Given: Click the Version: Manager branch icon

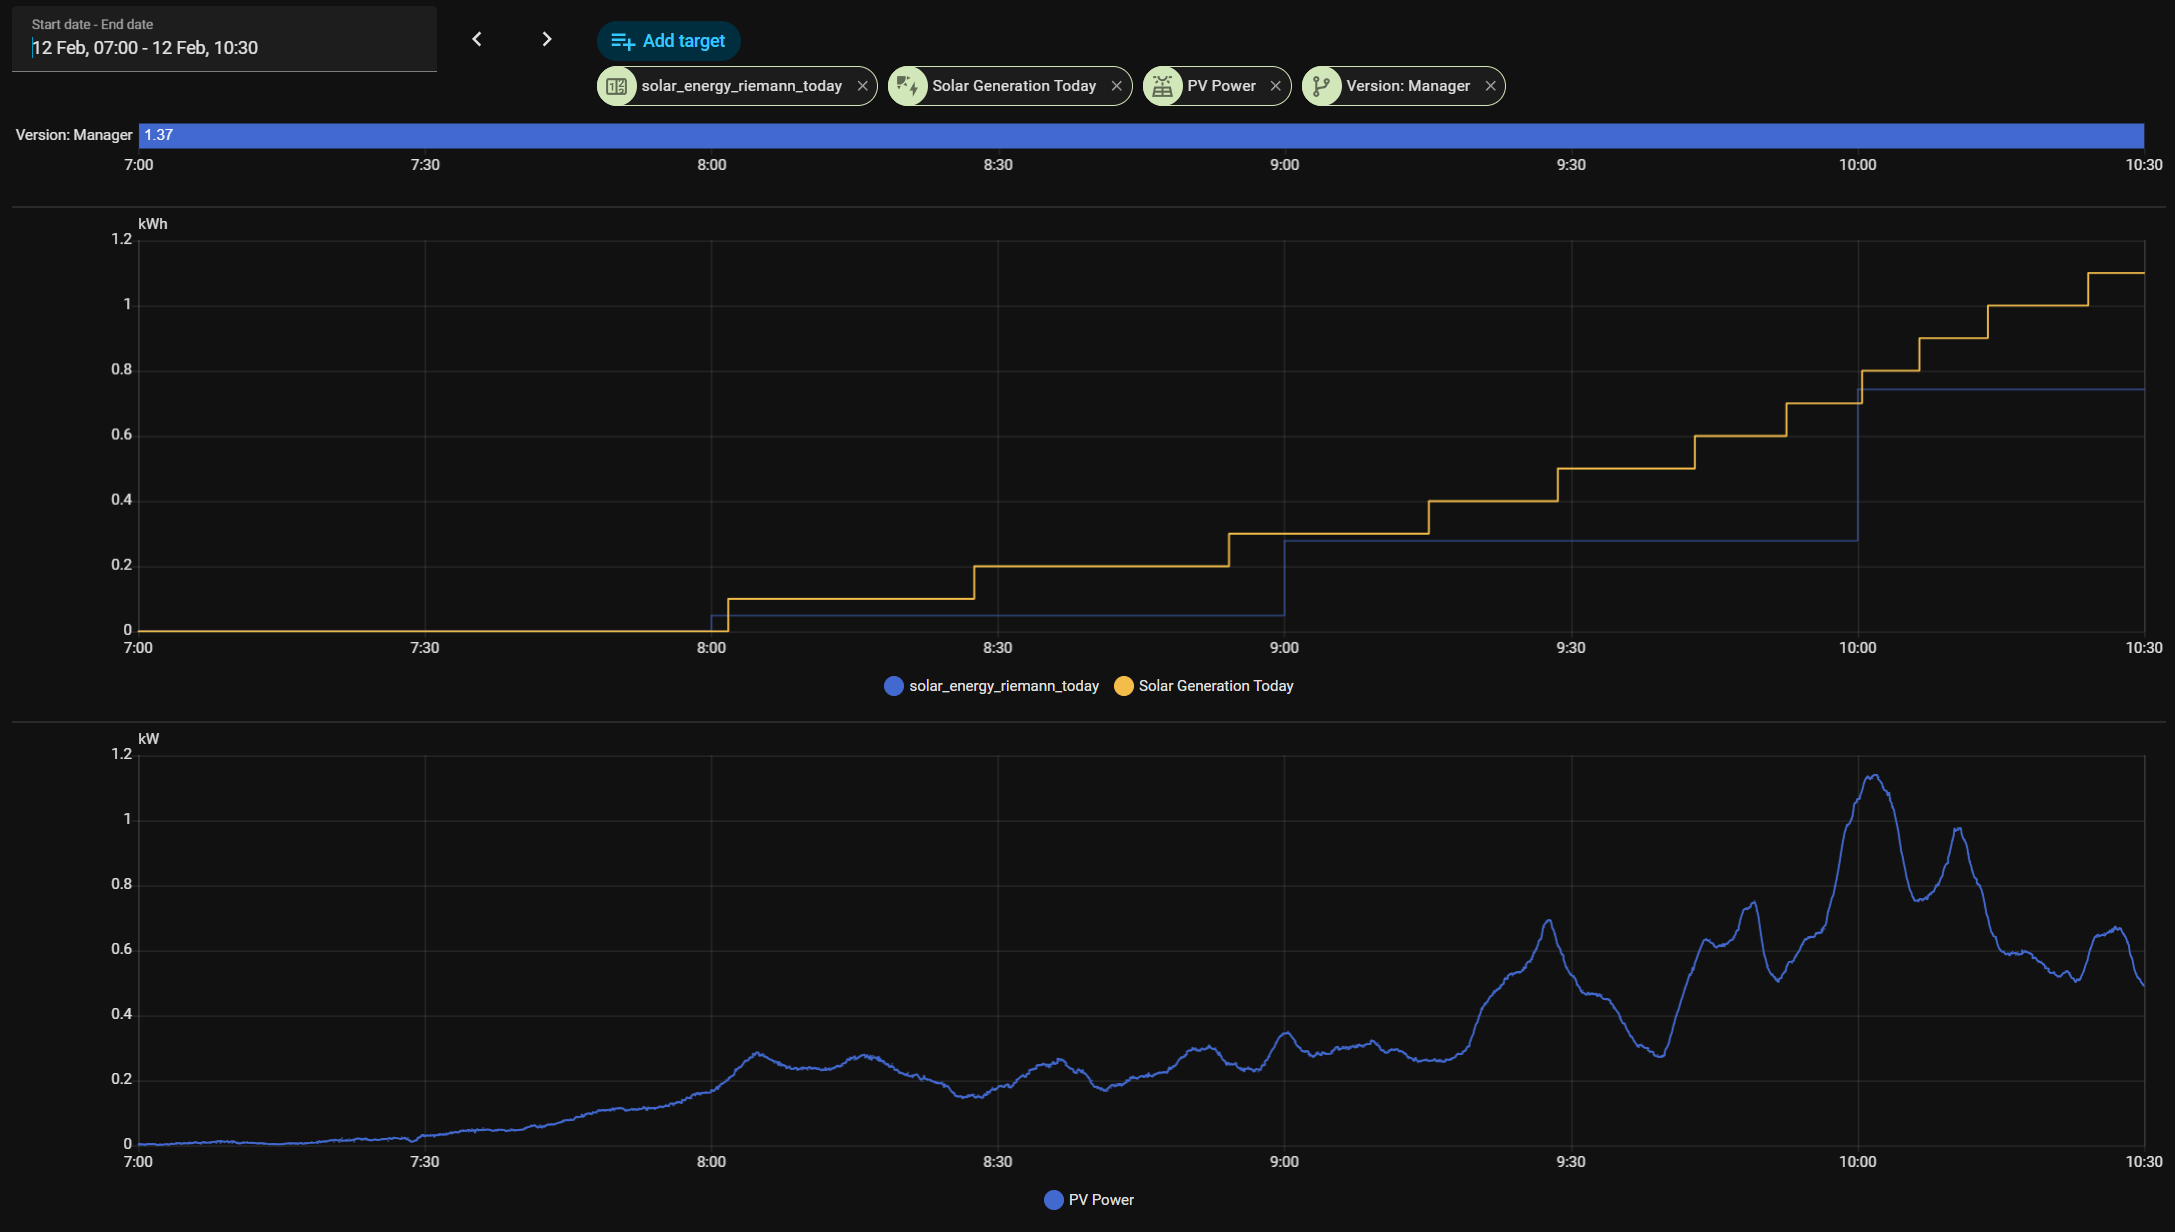Looking at the screenshot, I should pos(1321,86).
